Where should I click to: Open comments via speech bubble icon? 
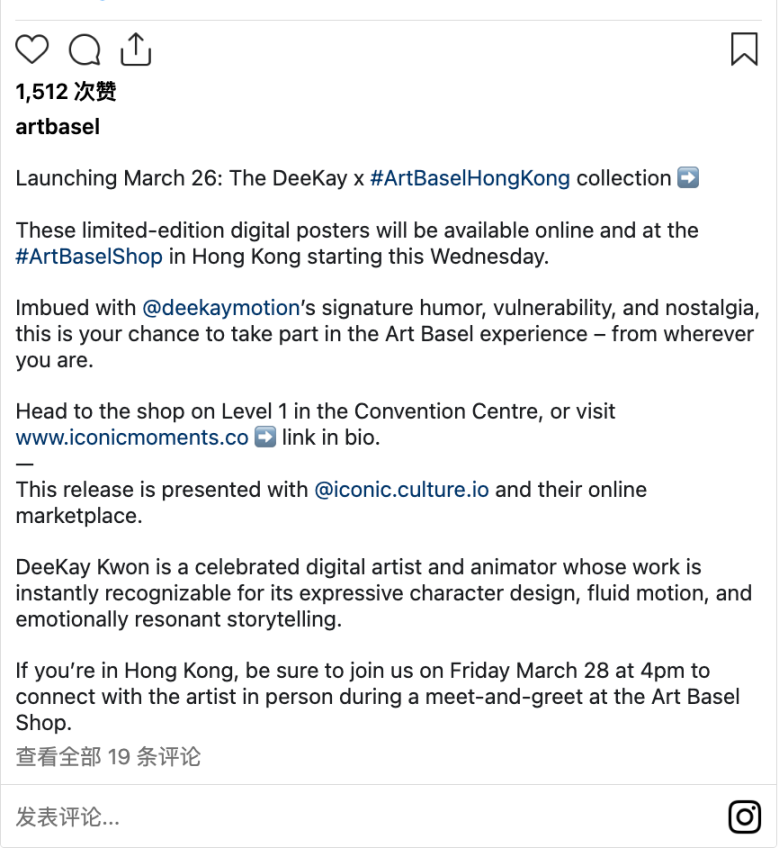[x=84, y=49]
